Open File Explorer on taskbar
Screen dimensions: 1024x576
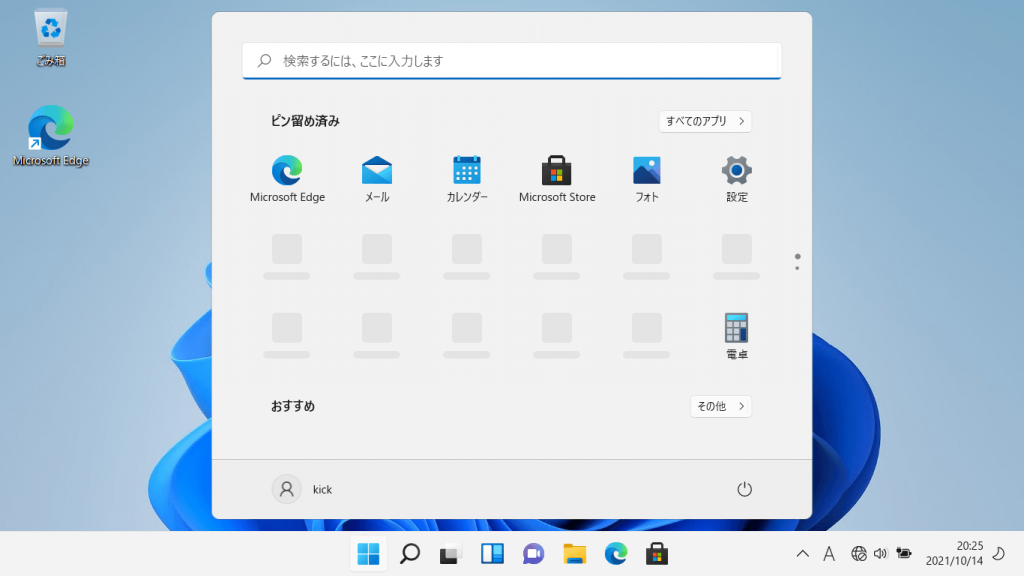point(574,554)
